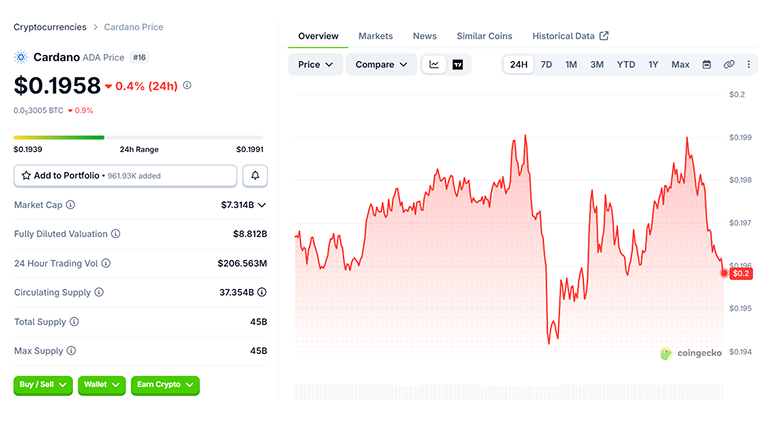Click info icon next to 37.354B value
Screen dimensions: 768x432
(x=262, y=292)
